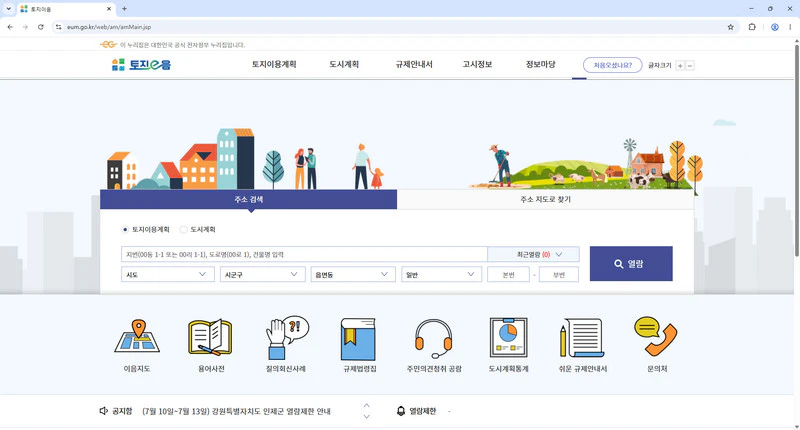The height and width of the screenshot is (430, 800).
Task: Show next notice with down arrow
Action: click(366, 417)
